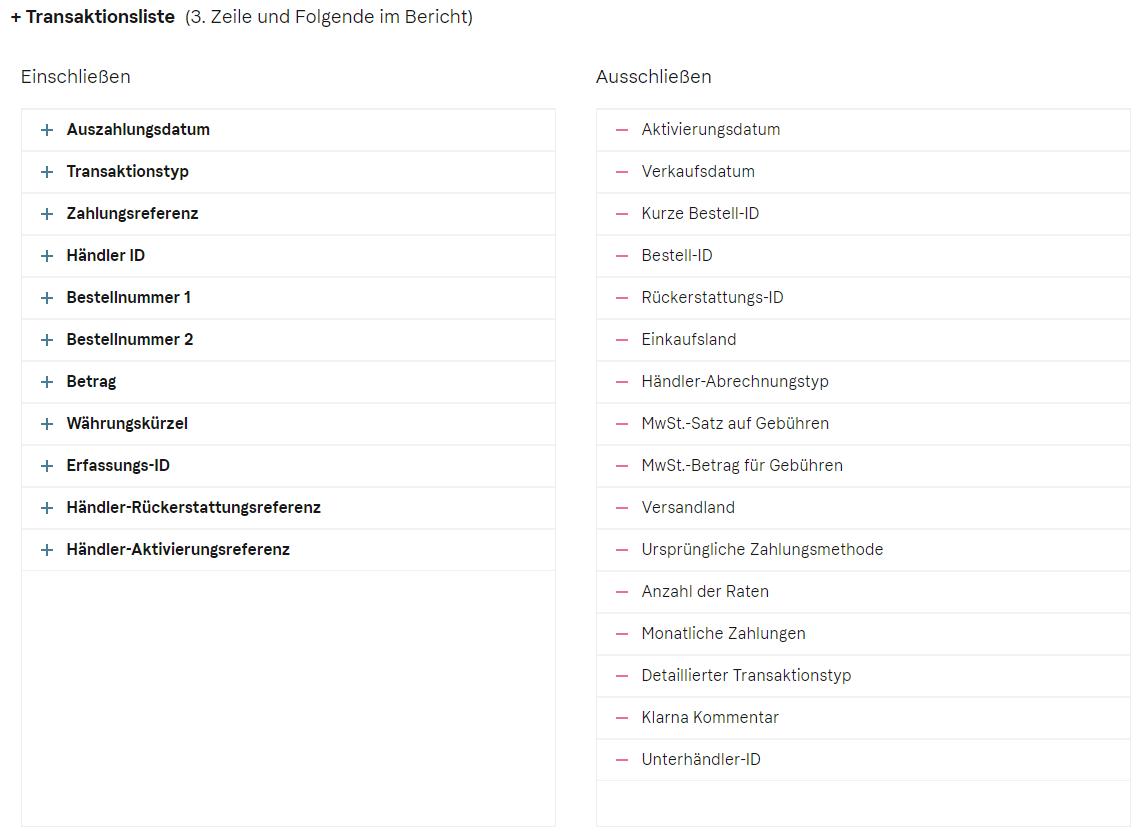Select the Rückerstattungs-ID excluded field
The width and height of the screenshot is (1139, 838).
712,298
